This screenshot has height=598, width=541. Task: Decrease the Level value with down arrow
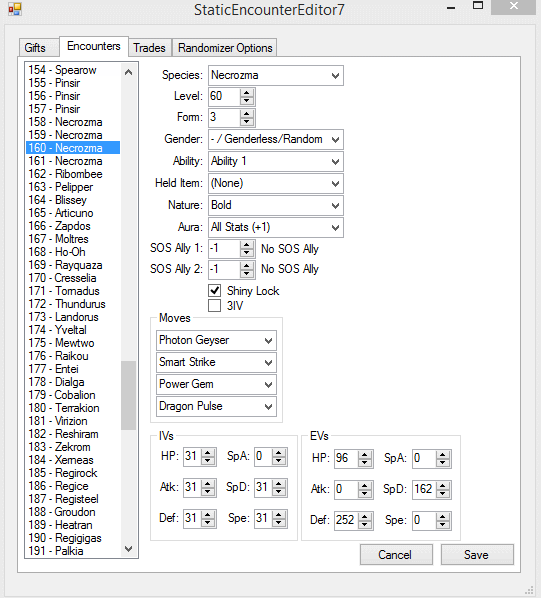pyautogui.click(x=247, y=101)
